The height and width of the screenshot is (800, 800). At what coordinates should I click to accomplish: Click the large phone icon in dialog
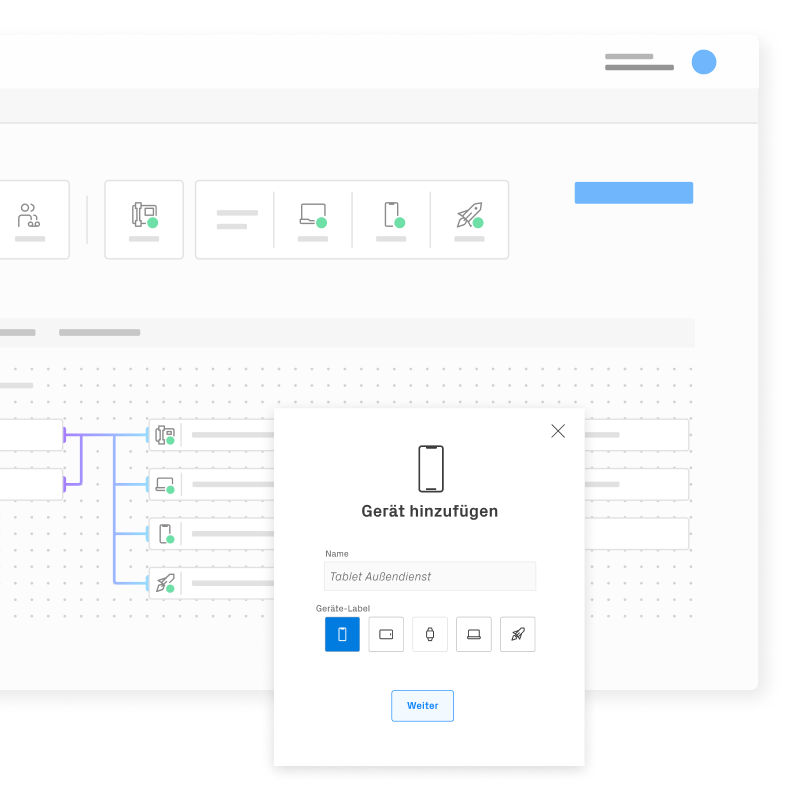pyautogui.click(x=431, y=469)
